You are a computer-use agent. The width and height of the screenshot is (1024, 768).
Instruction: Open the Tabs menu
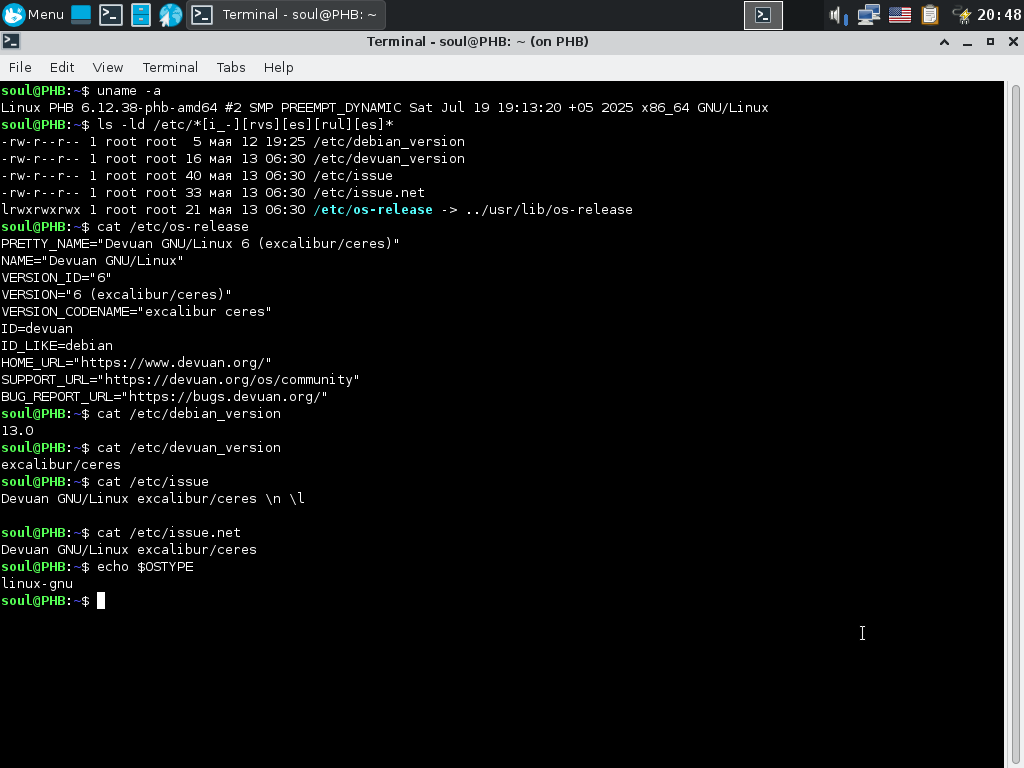pyautogui.click(x=231, y=68)
